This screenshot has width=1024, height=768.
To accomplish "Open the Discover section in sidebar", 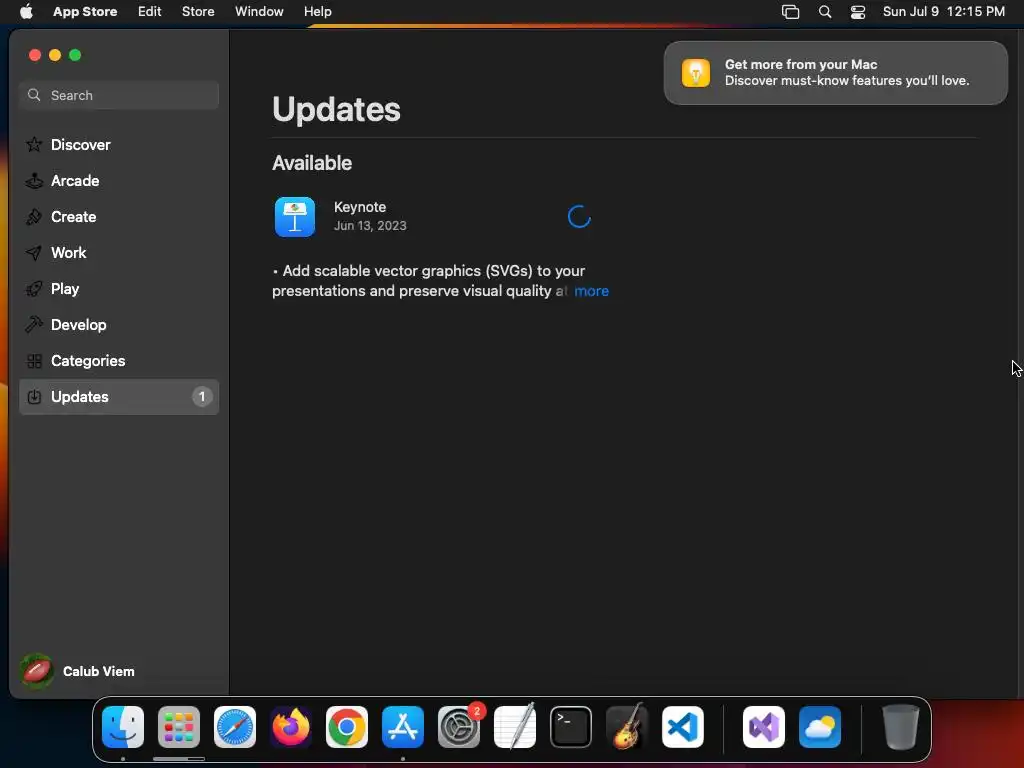I will tap(119, 144).
